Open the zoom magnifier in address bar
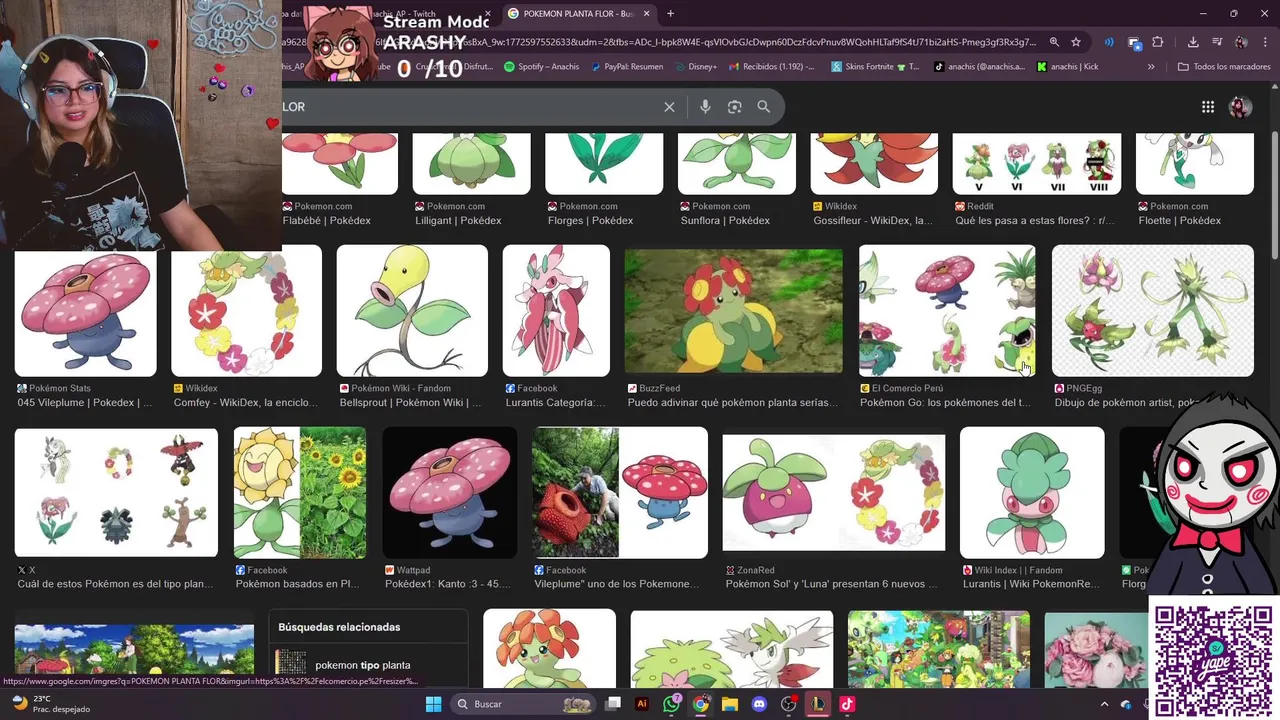 pyautogui.click(x=1054, y=42)
